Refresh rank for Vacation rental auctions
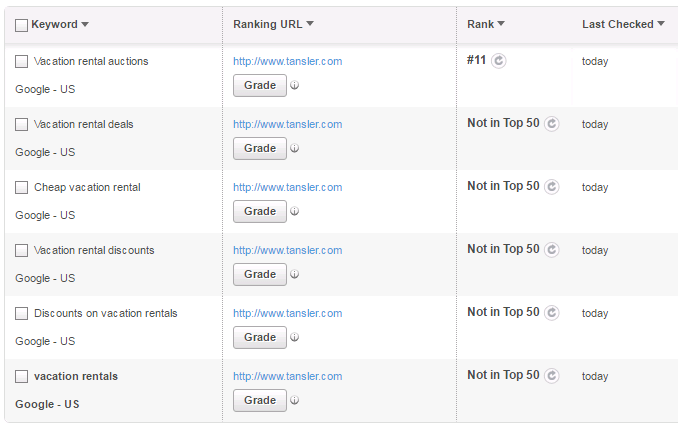 point(499,61)
